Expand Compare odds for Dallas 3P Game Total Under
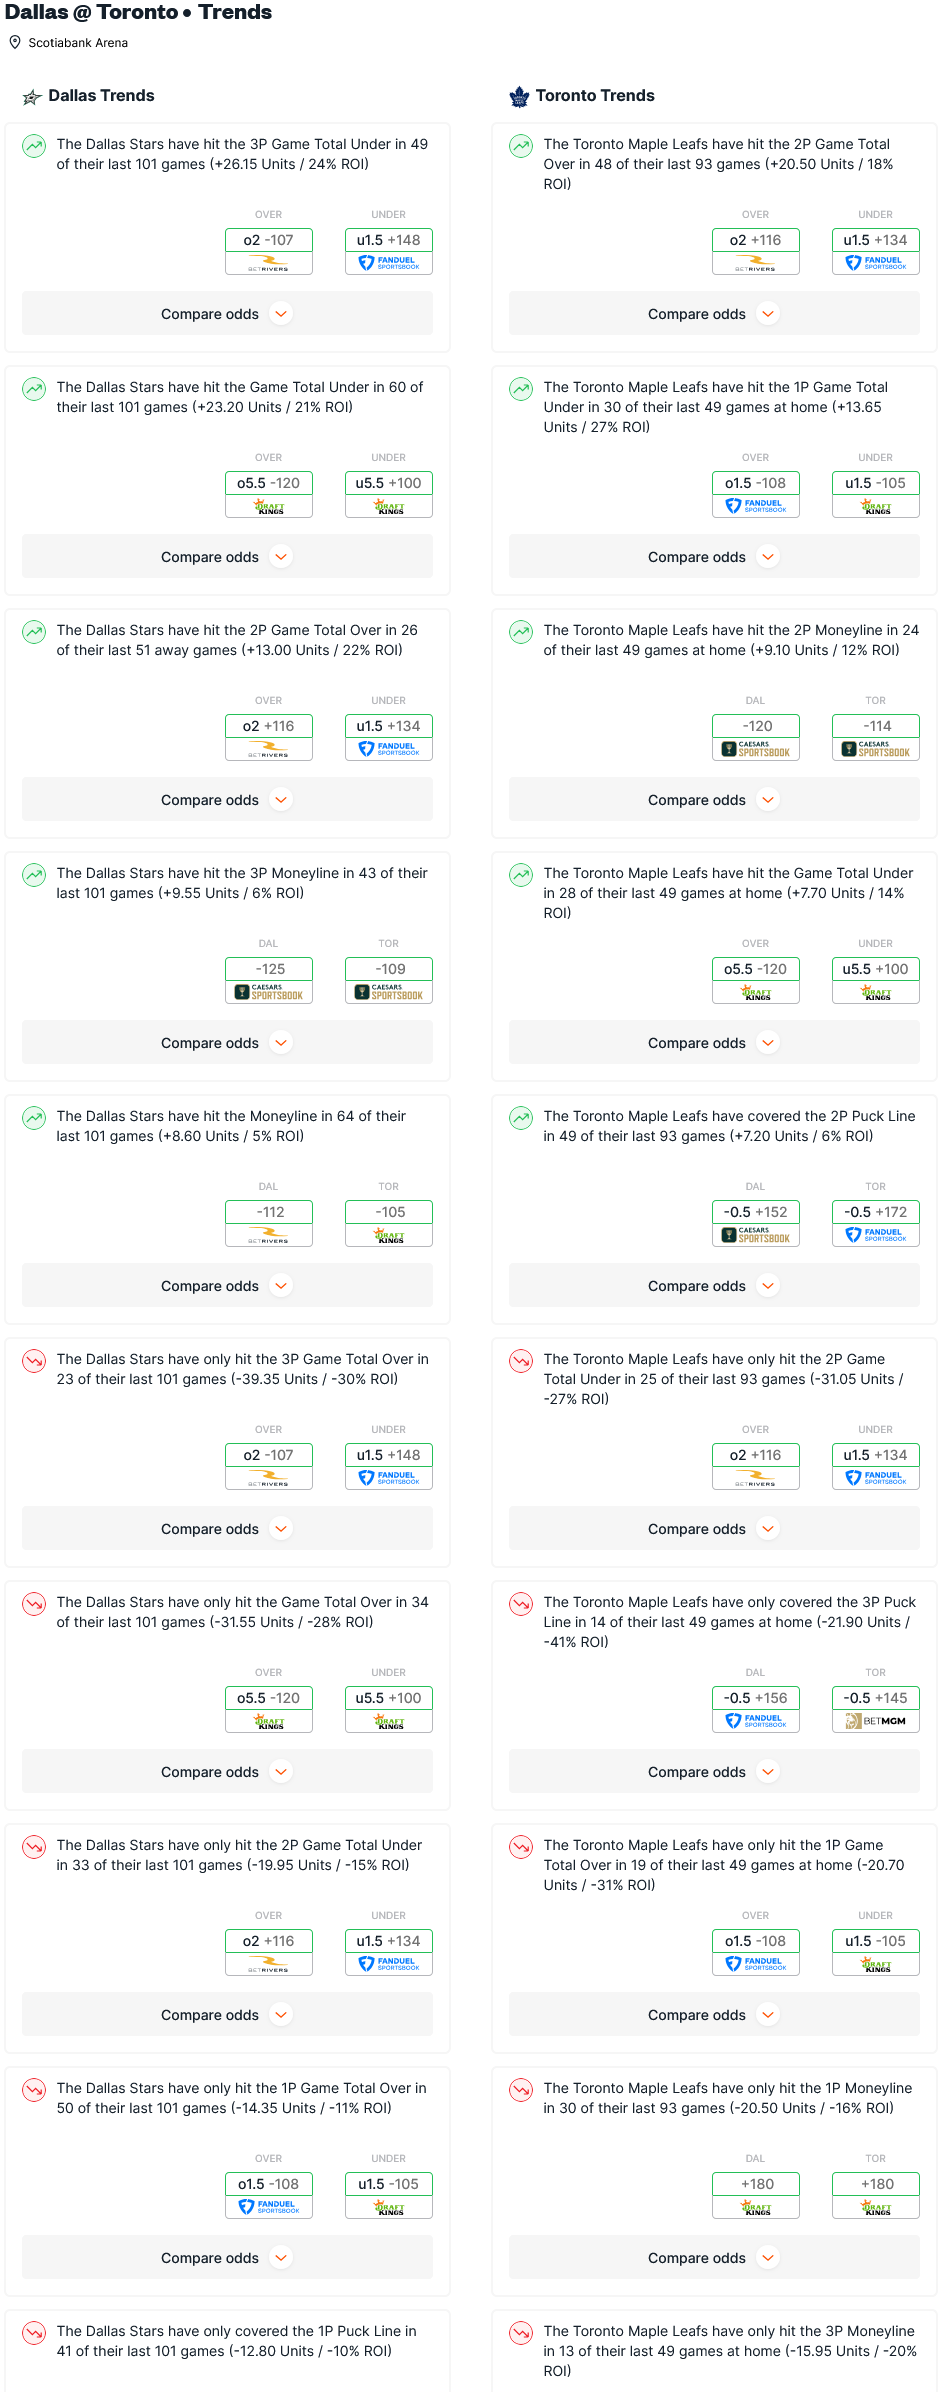Viewport: 941px width, 2392px height. [227, 314]
